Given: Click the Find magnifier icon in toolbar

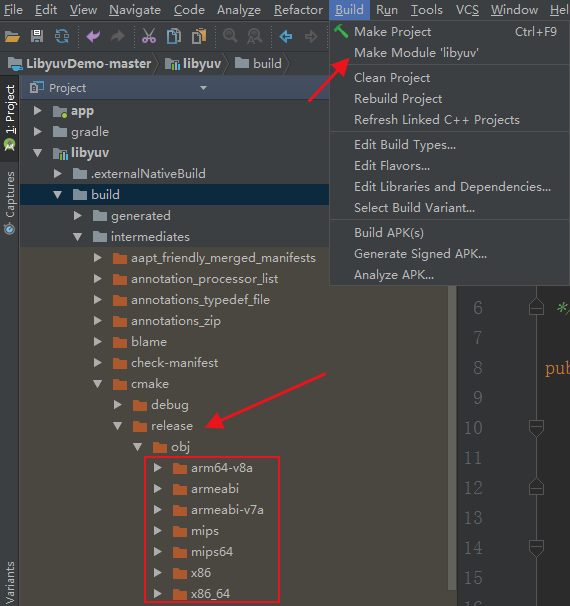Looking at the screenshot, I should point(230,36).
